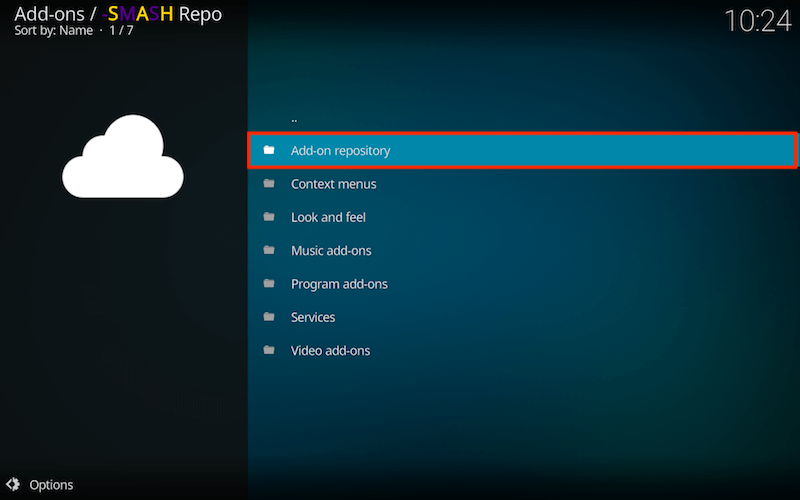Open the Add-on repository folder
Image resolution: width=800 pixels, height=500 pixels.
click(x=522, y=151)
